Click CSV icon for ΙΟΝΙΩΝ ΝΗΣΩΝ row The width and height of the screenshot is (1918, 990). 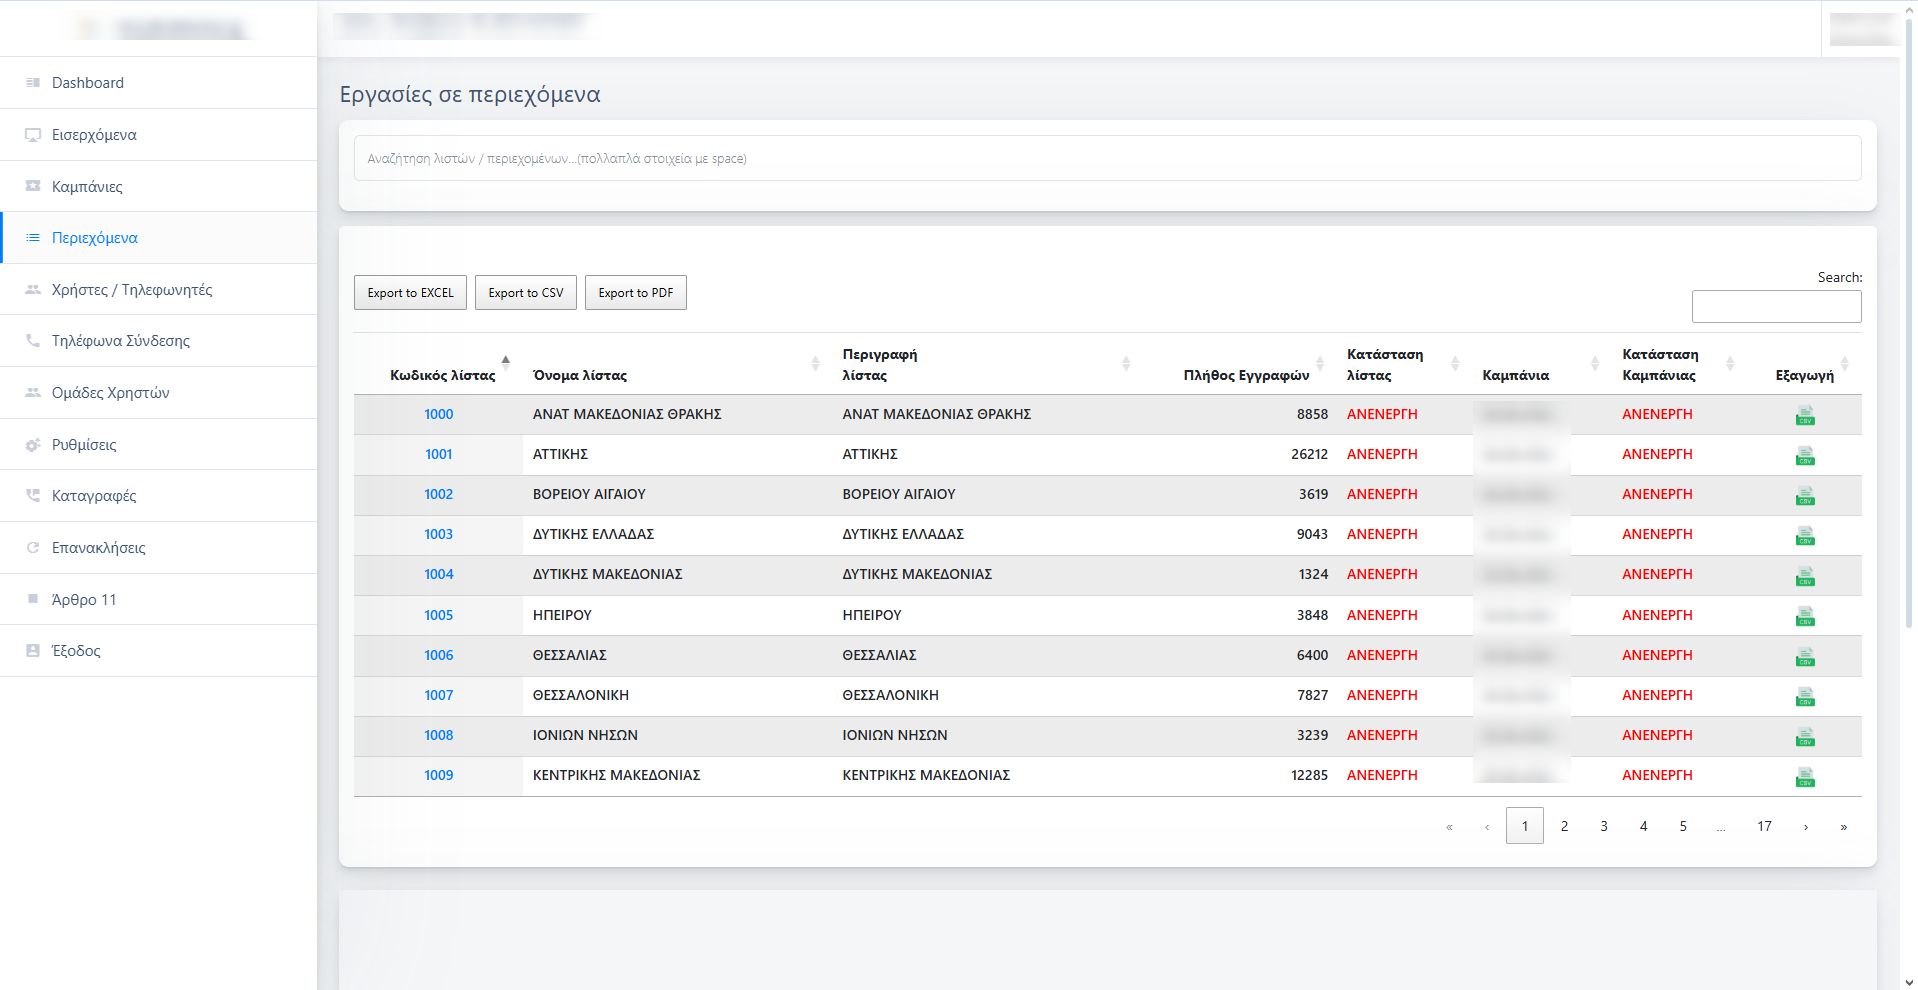[x=1804, y=737]
